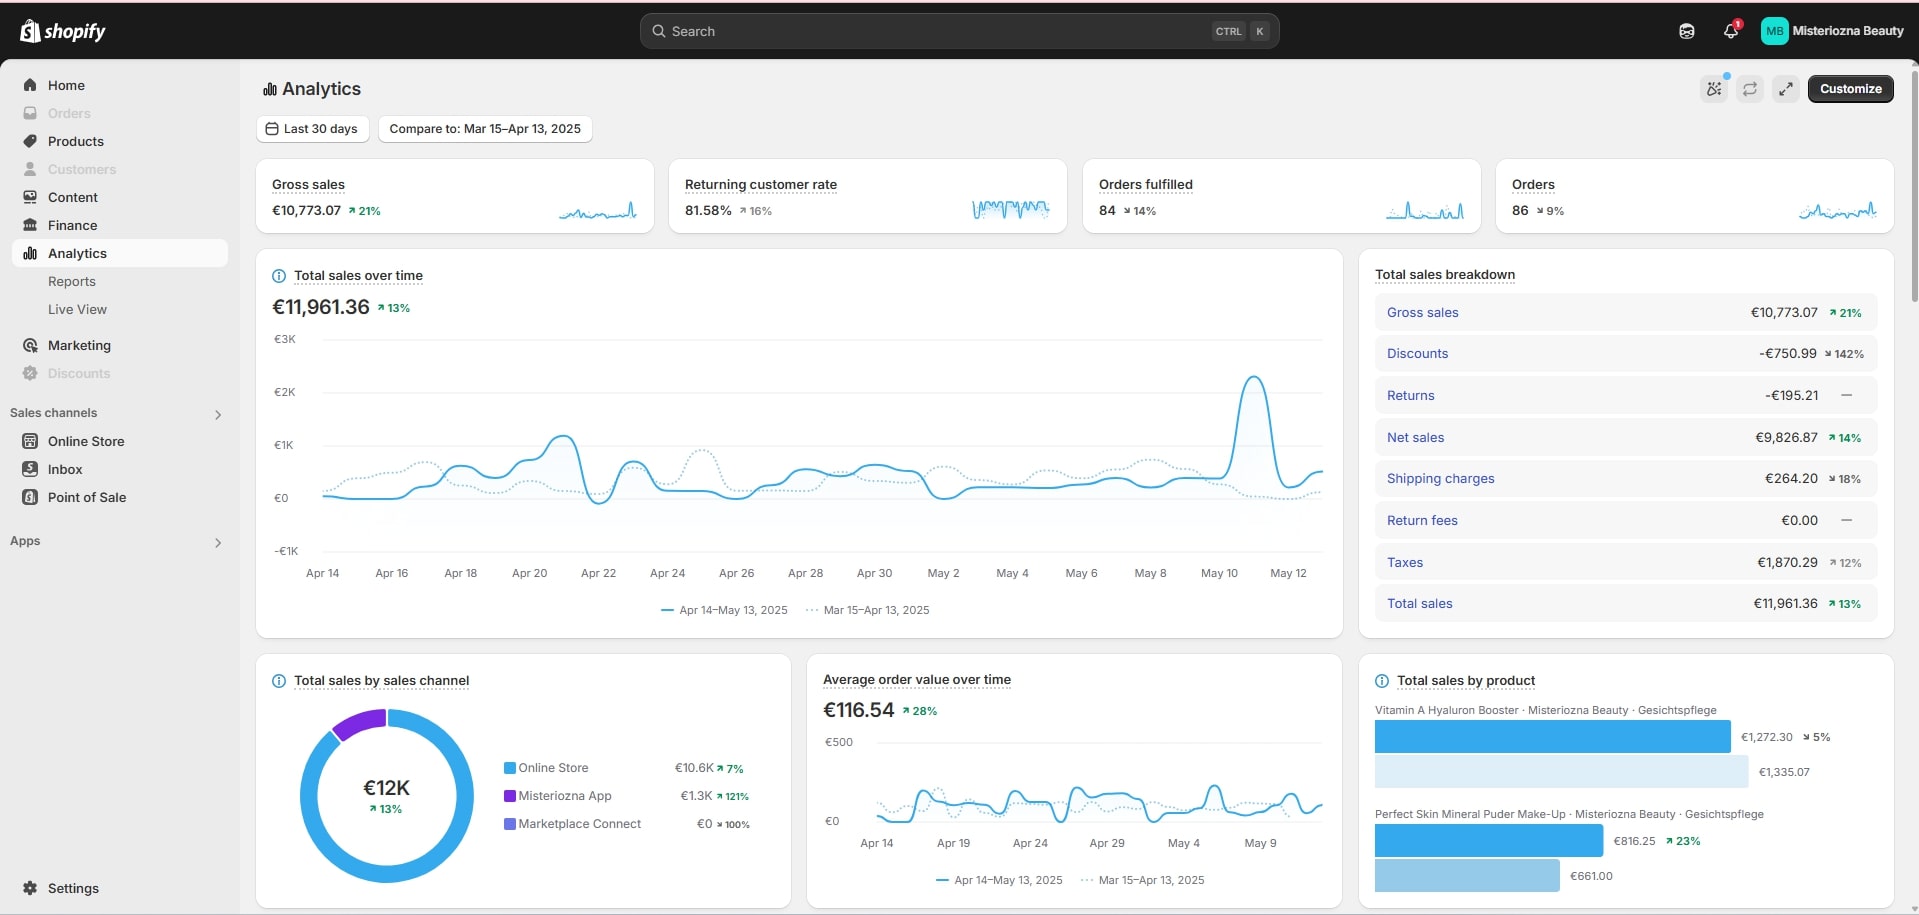The height and width of the screenshot is (915, 1919).
Task: Open the Last 30 days date picker
Action: coord(312,129)
